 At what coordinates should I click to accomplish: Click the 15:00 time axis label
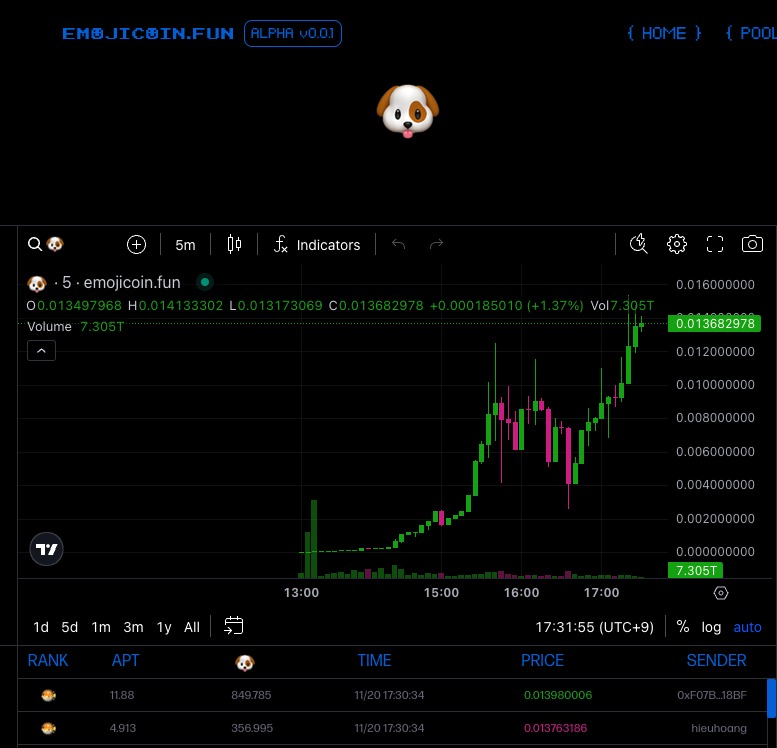tap(441, 593)
